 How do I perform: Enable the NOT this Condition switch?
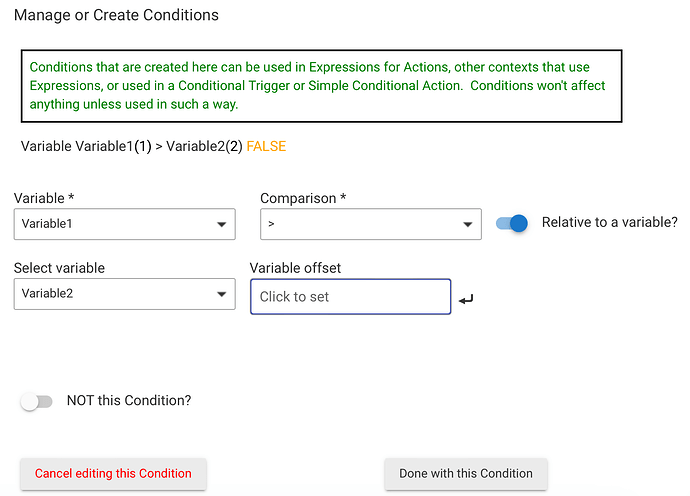[36, 402]
